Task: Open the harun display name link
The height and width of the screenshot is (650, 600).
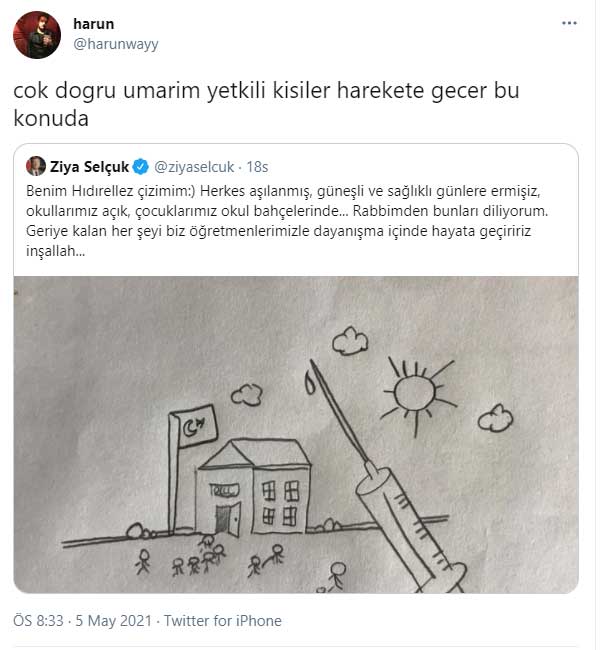Action: [93, 24]
